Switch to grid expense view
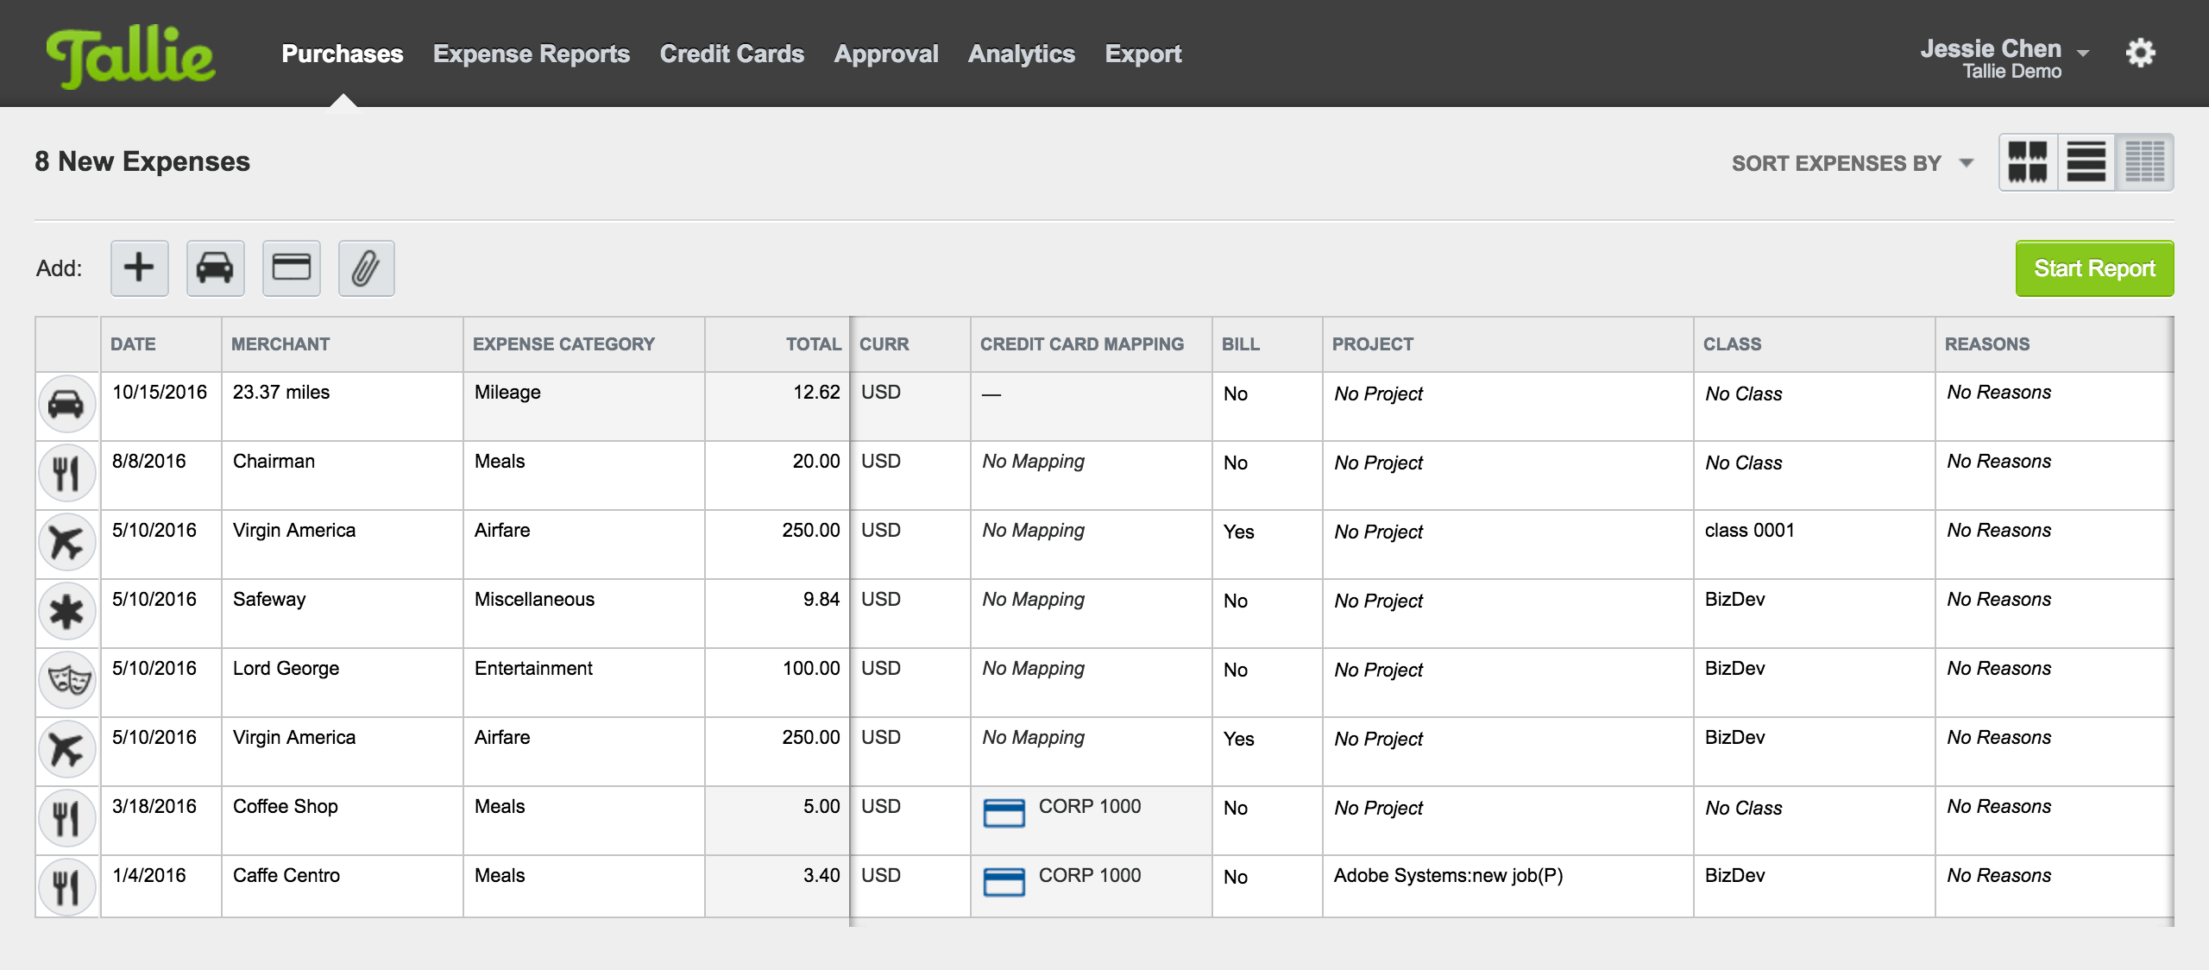 coord(2027,162)
